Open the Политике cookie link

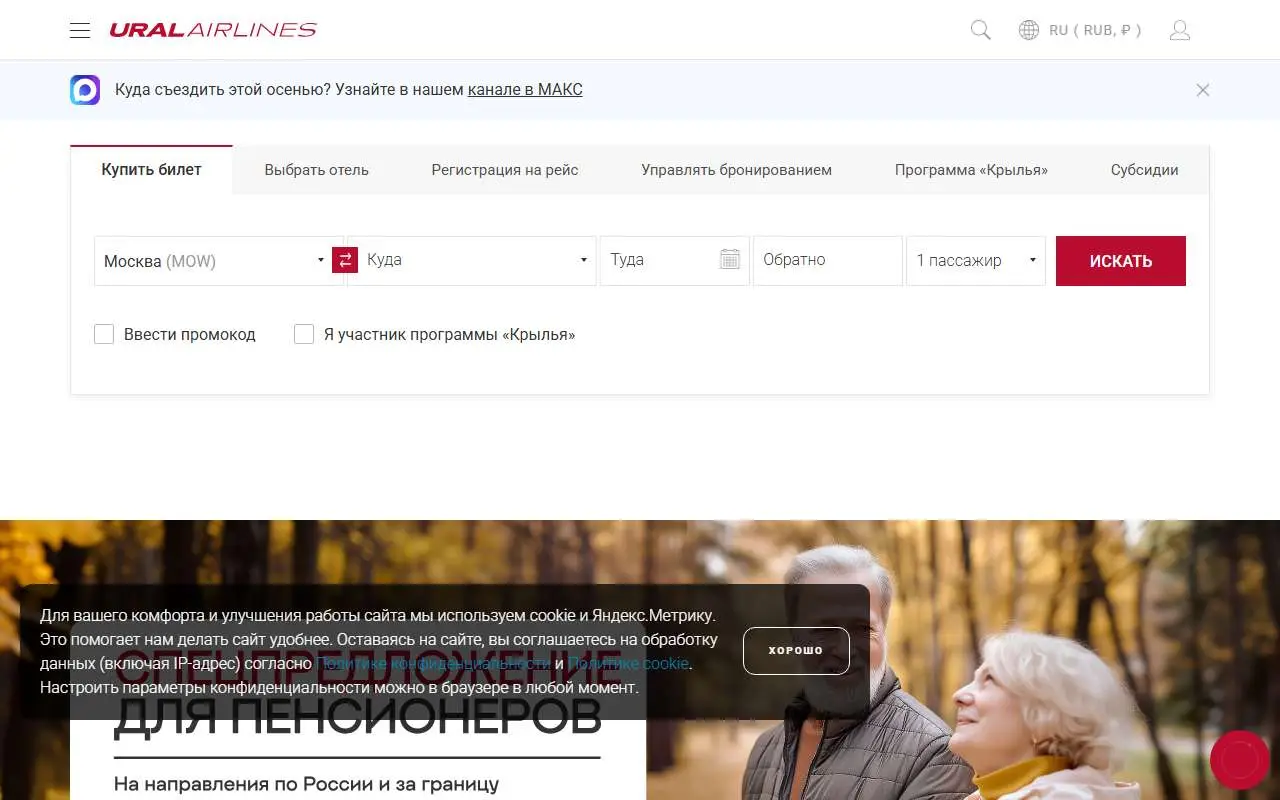point(629,663)
